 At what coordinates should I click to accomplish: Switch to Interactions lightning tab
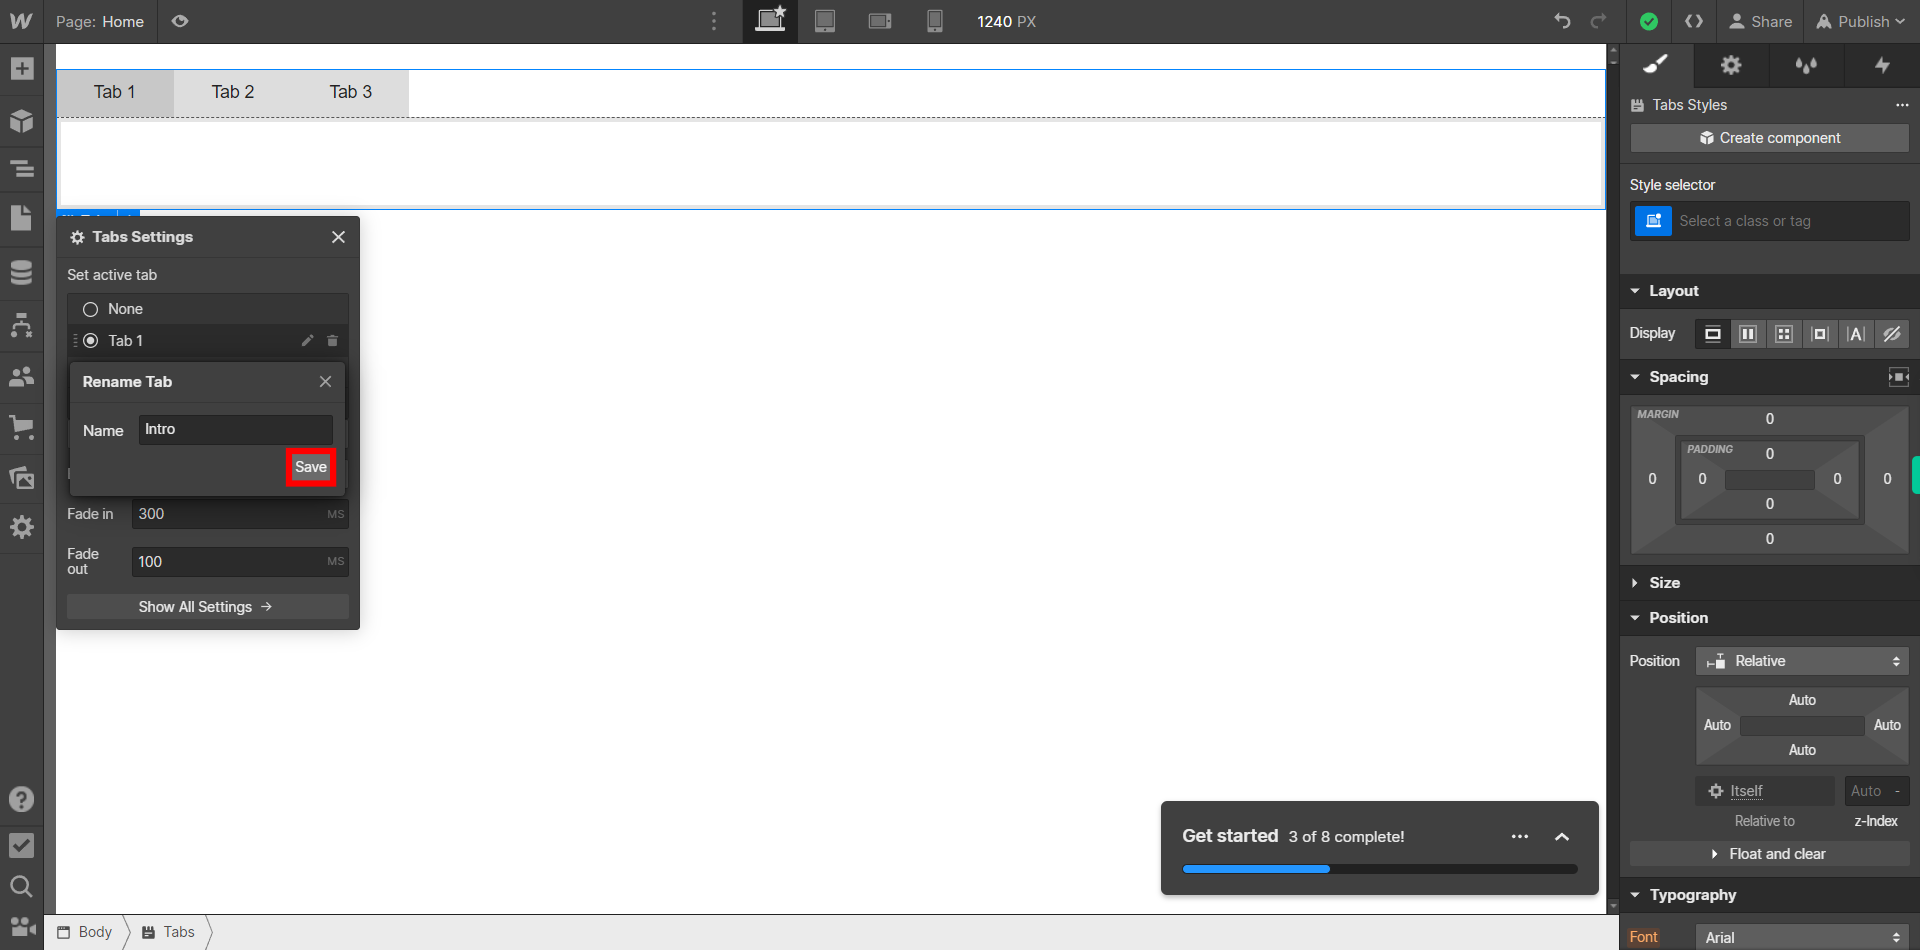(1882, 65)
